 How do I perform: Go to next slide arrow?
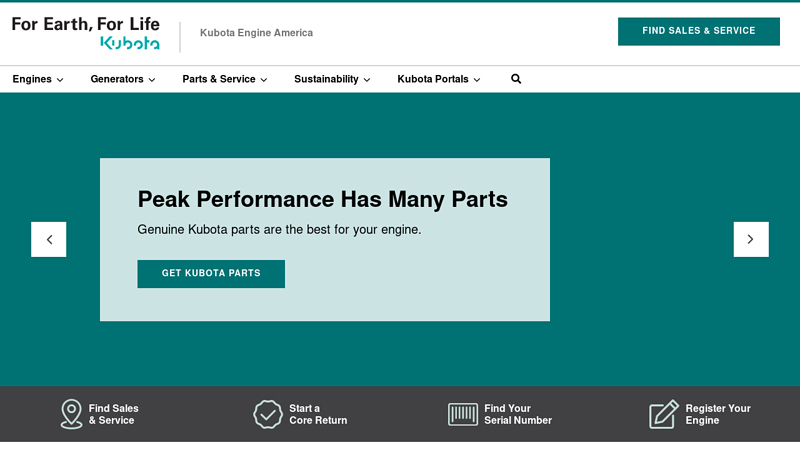751,239
